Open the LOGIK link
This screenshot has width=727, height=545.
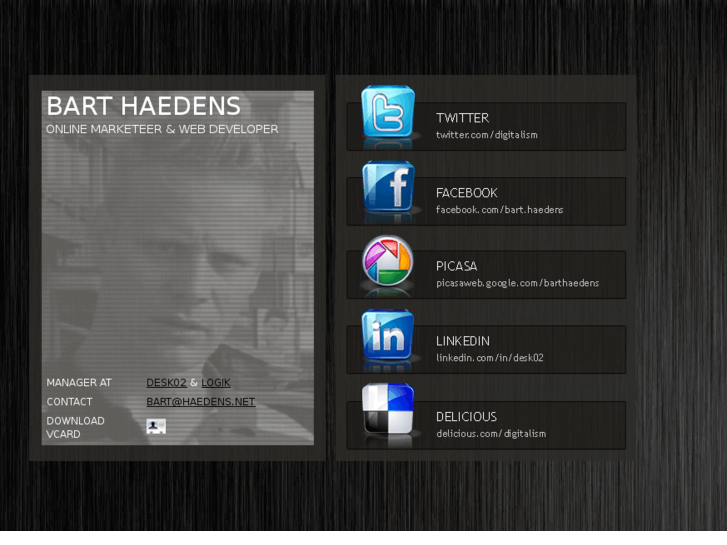tap(216, 383)
